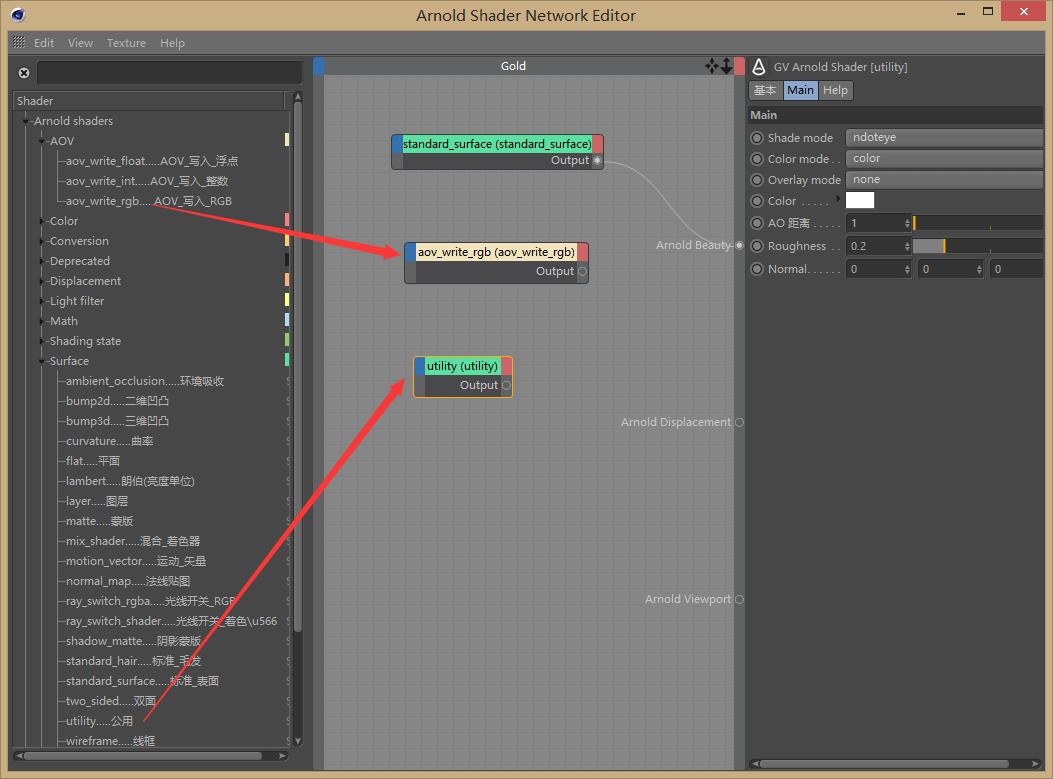Click the red corner marker right of Gold header

[739, 66]
